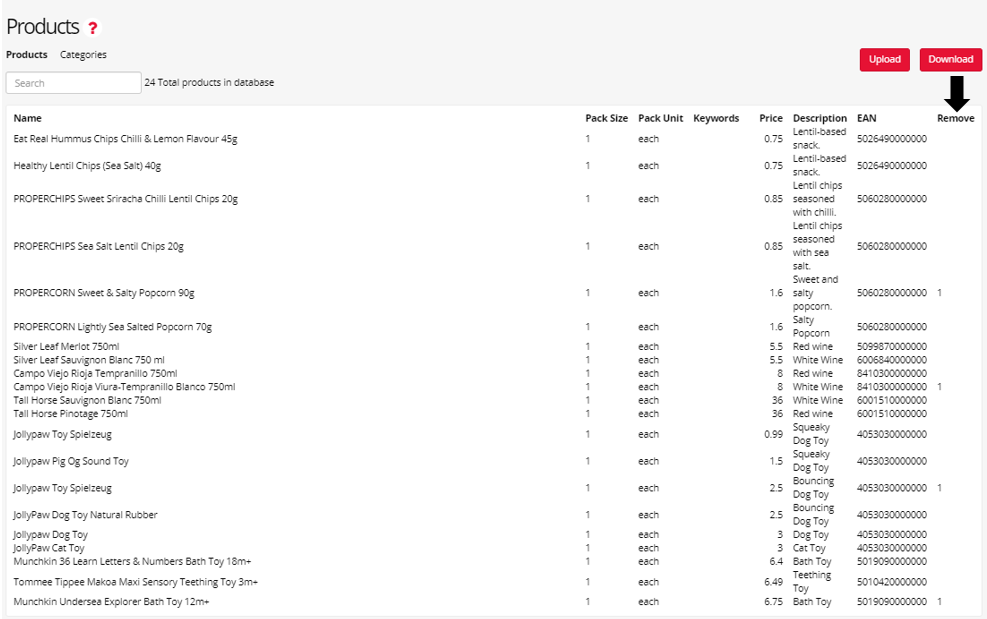Screen dimensions: 987x619
Task: Focus the Search input field
Action: (x=74, y=82)
